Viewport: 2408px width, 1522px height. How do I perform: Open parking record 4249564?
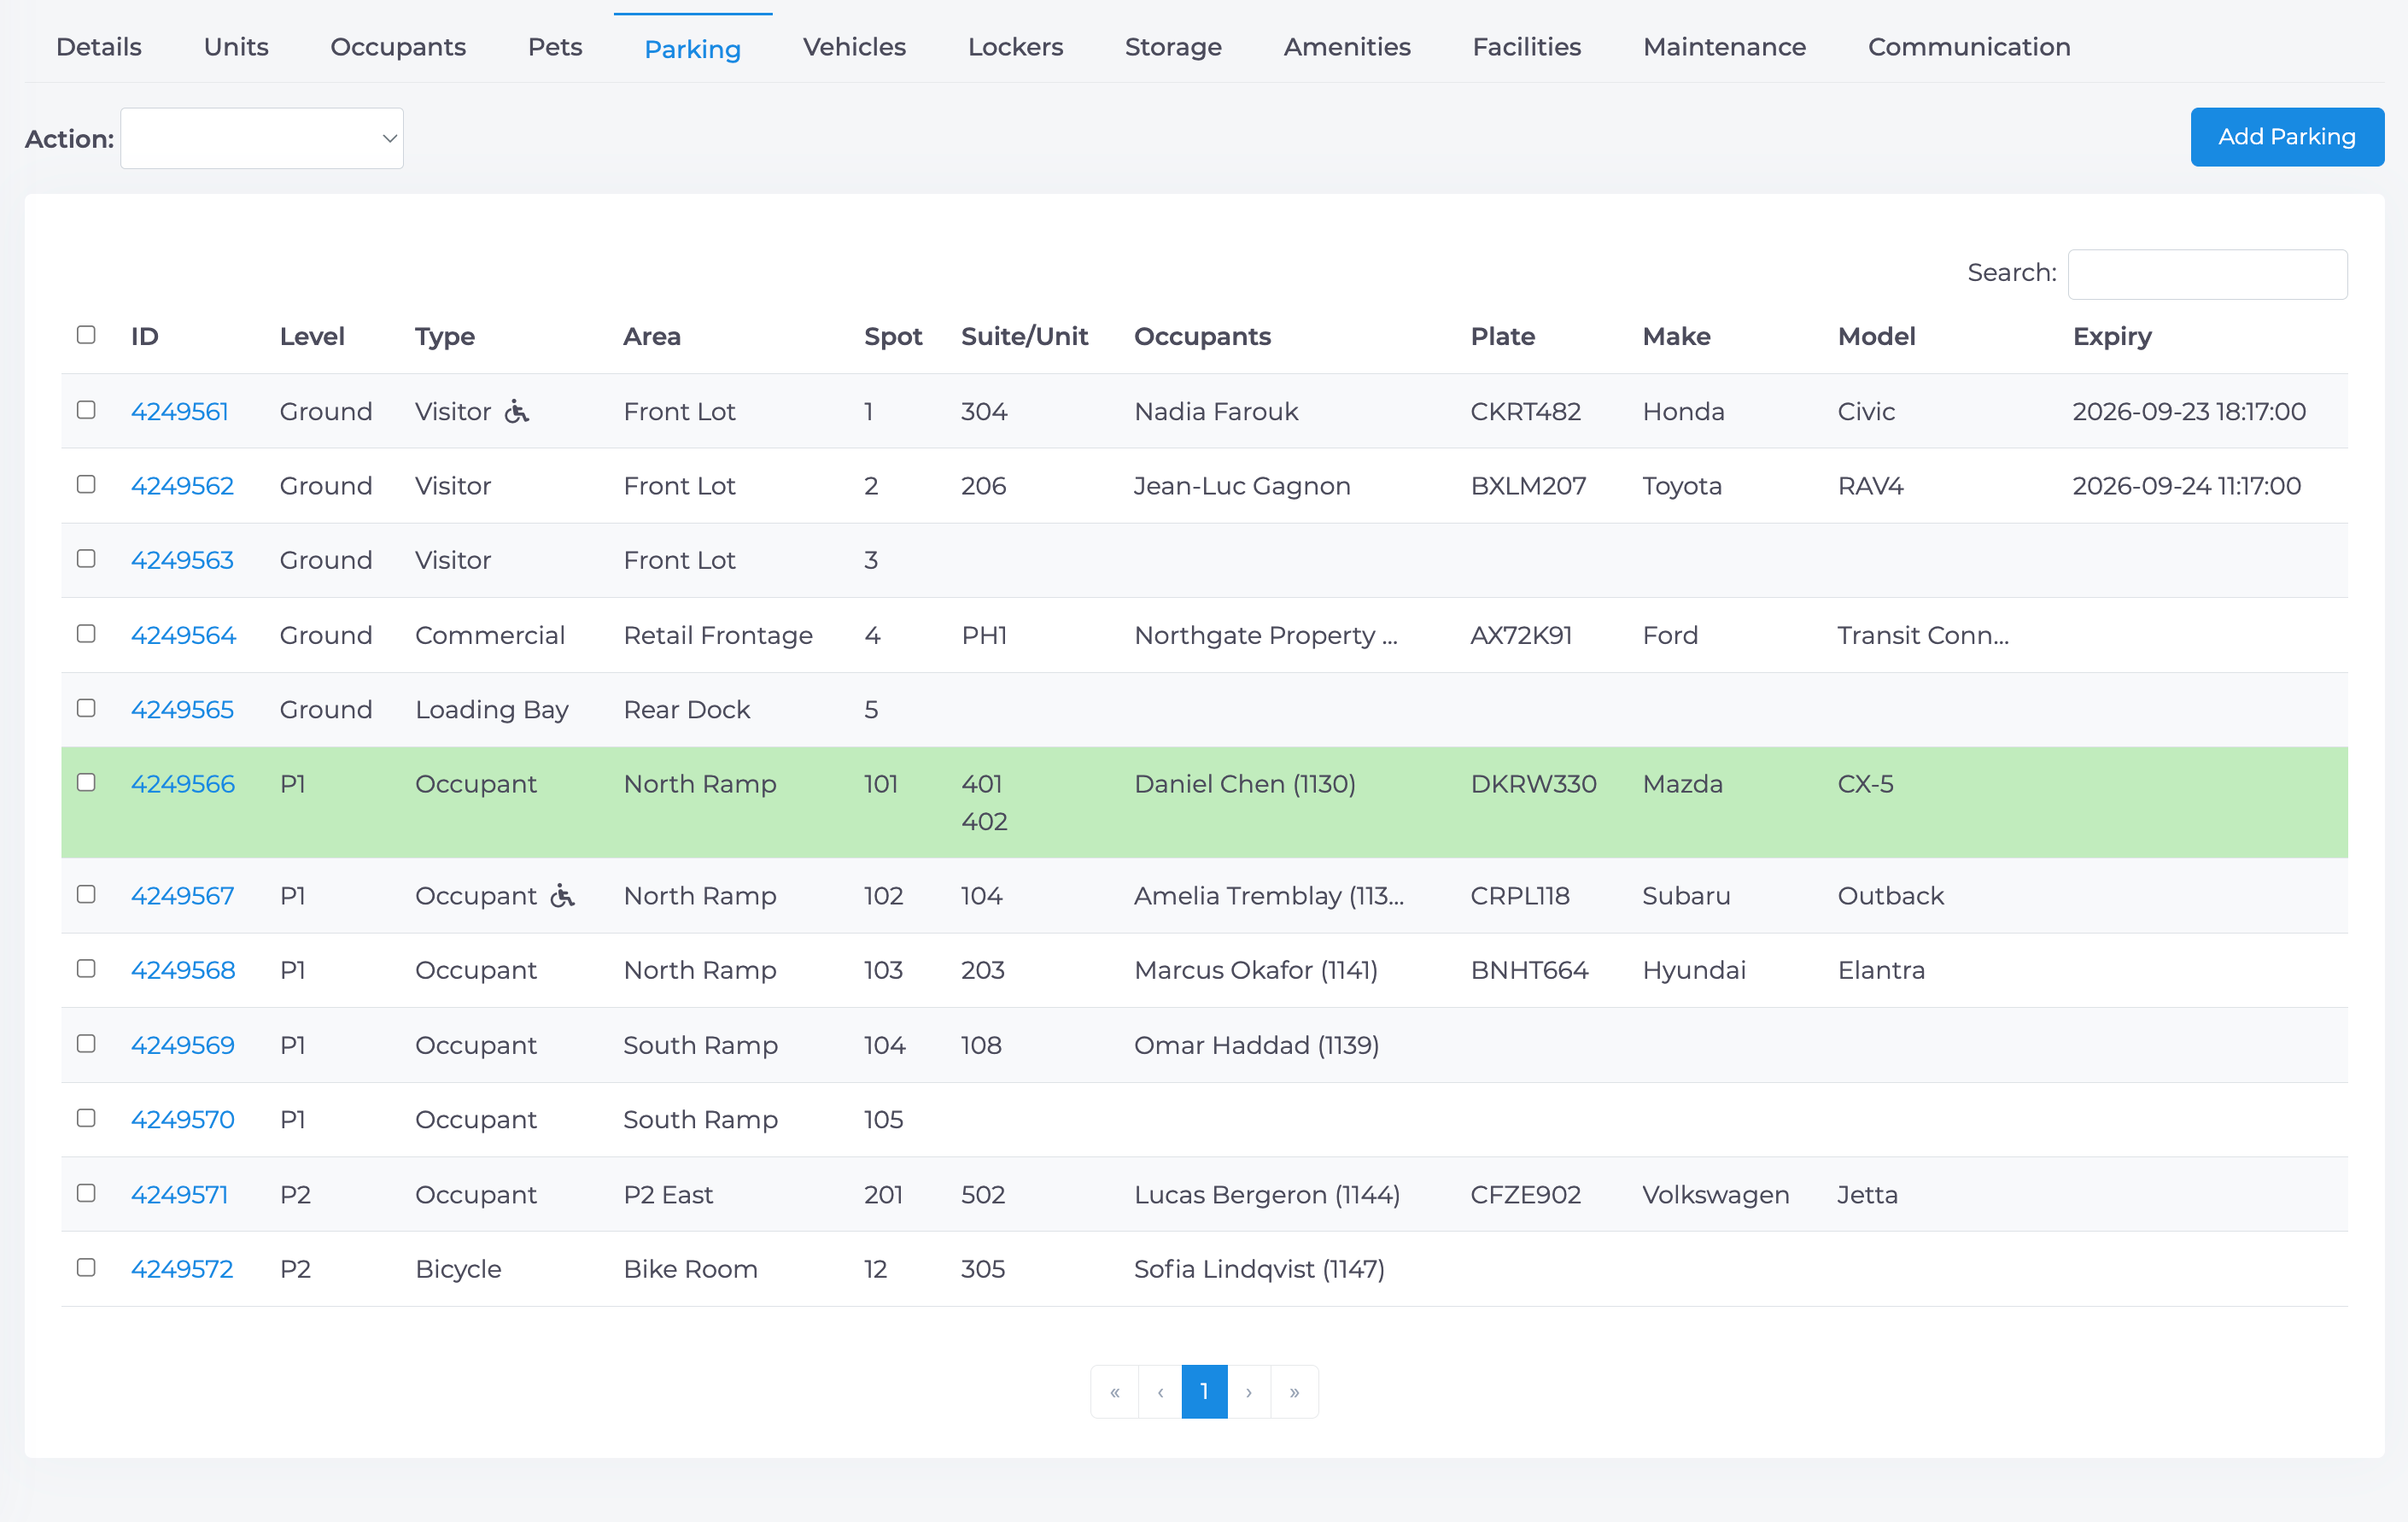point(183,635)
